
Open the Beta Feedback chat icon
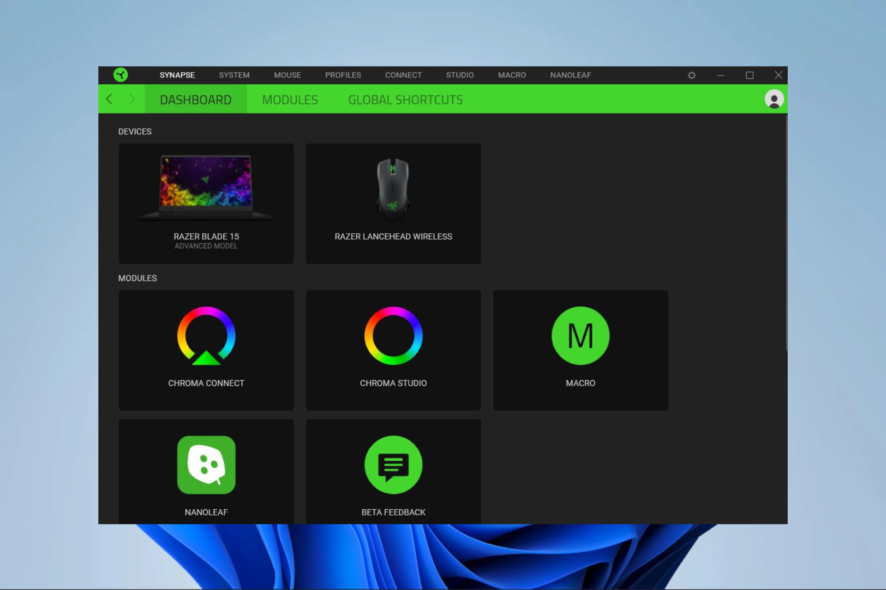pyautogui.click(x=393, y=465)
